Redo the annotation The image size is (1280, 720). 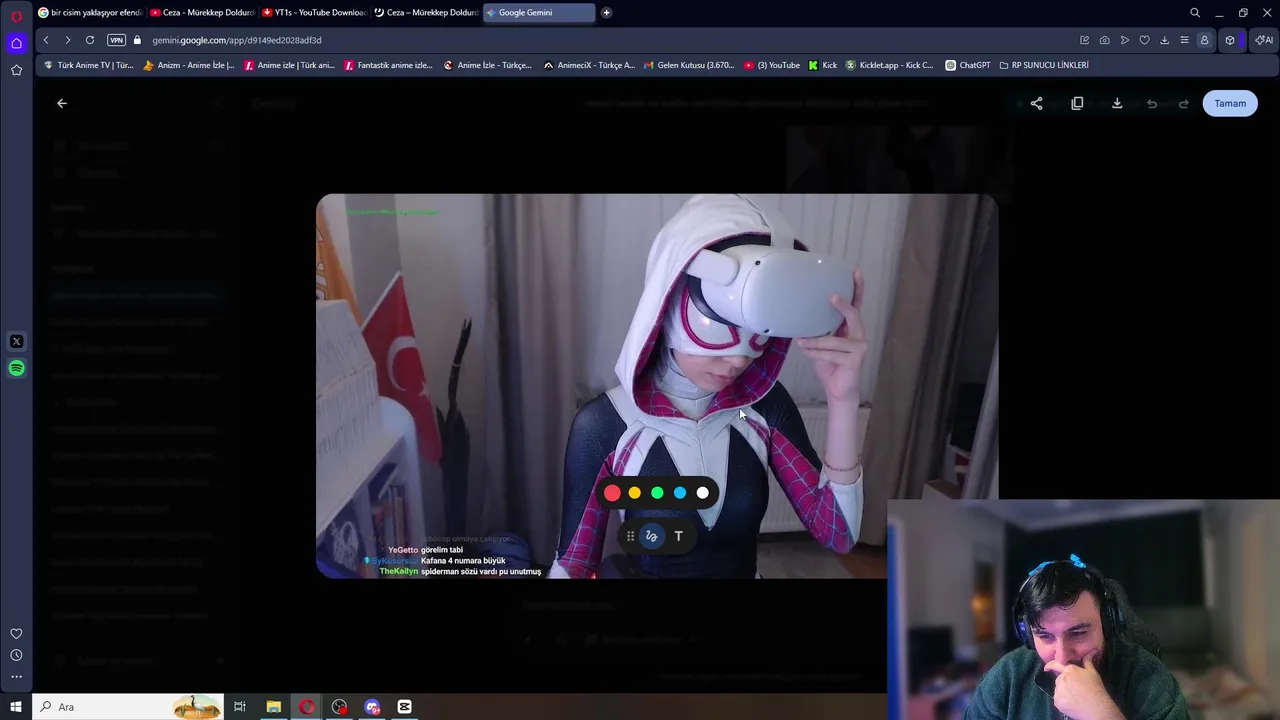[1184, 103]
